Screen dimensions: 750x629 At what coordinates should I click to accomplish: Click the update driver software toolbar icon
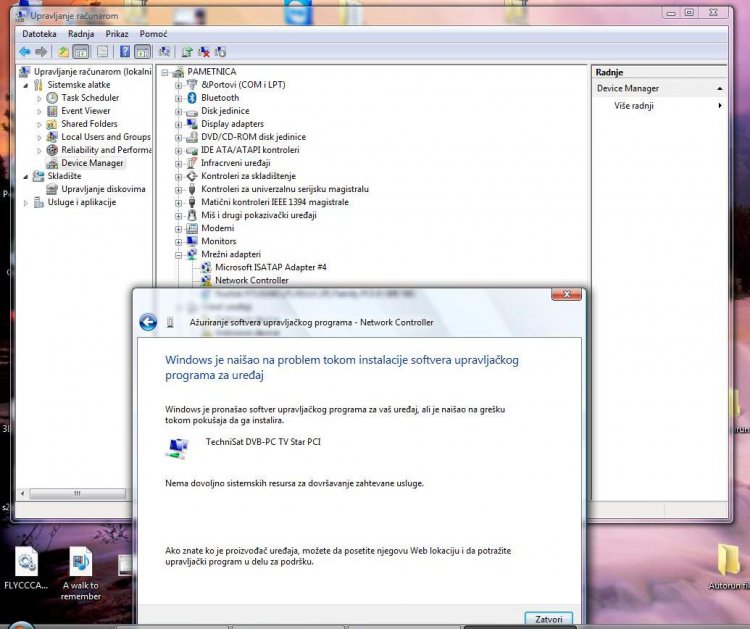pyautogui.click(x=187, y=52)
